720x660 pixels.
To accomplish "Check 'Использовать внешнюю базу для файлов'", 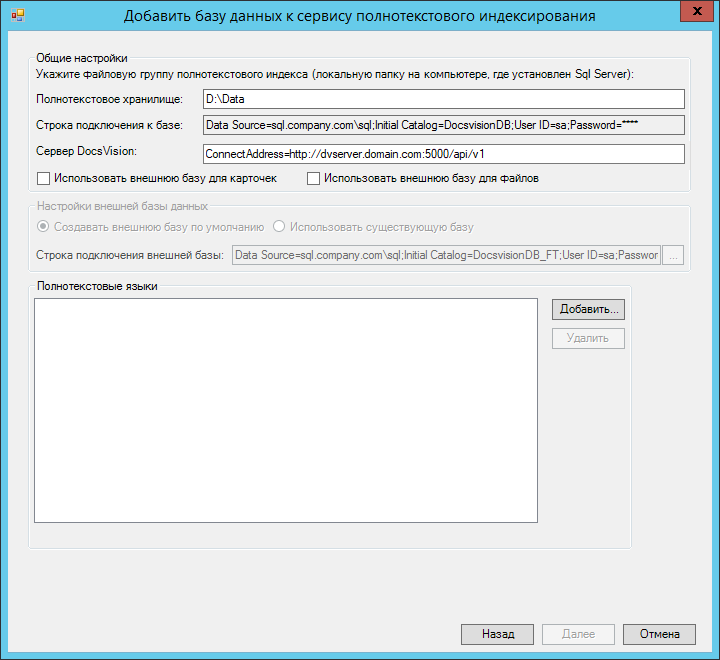I will 313,179.
